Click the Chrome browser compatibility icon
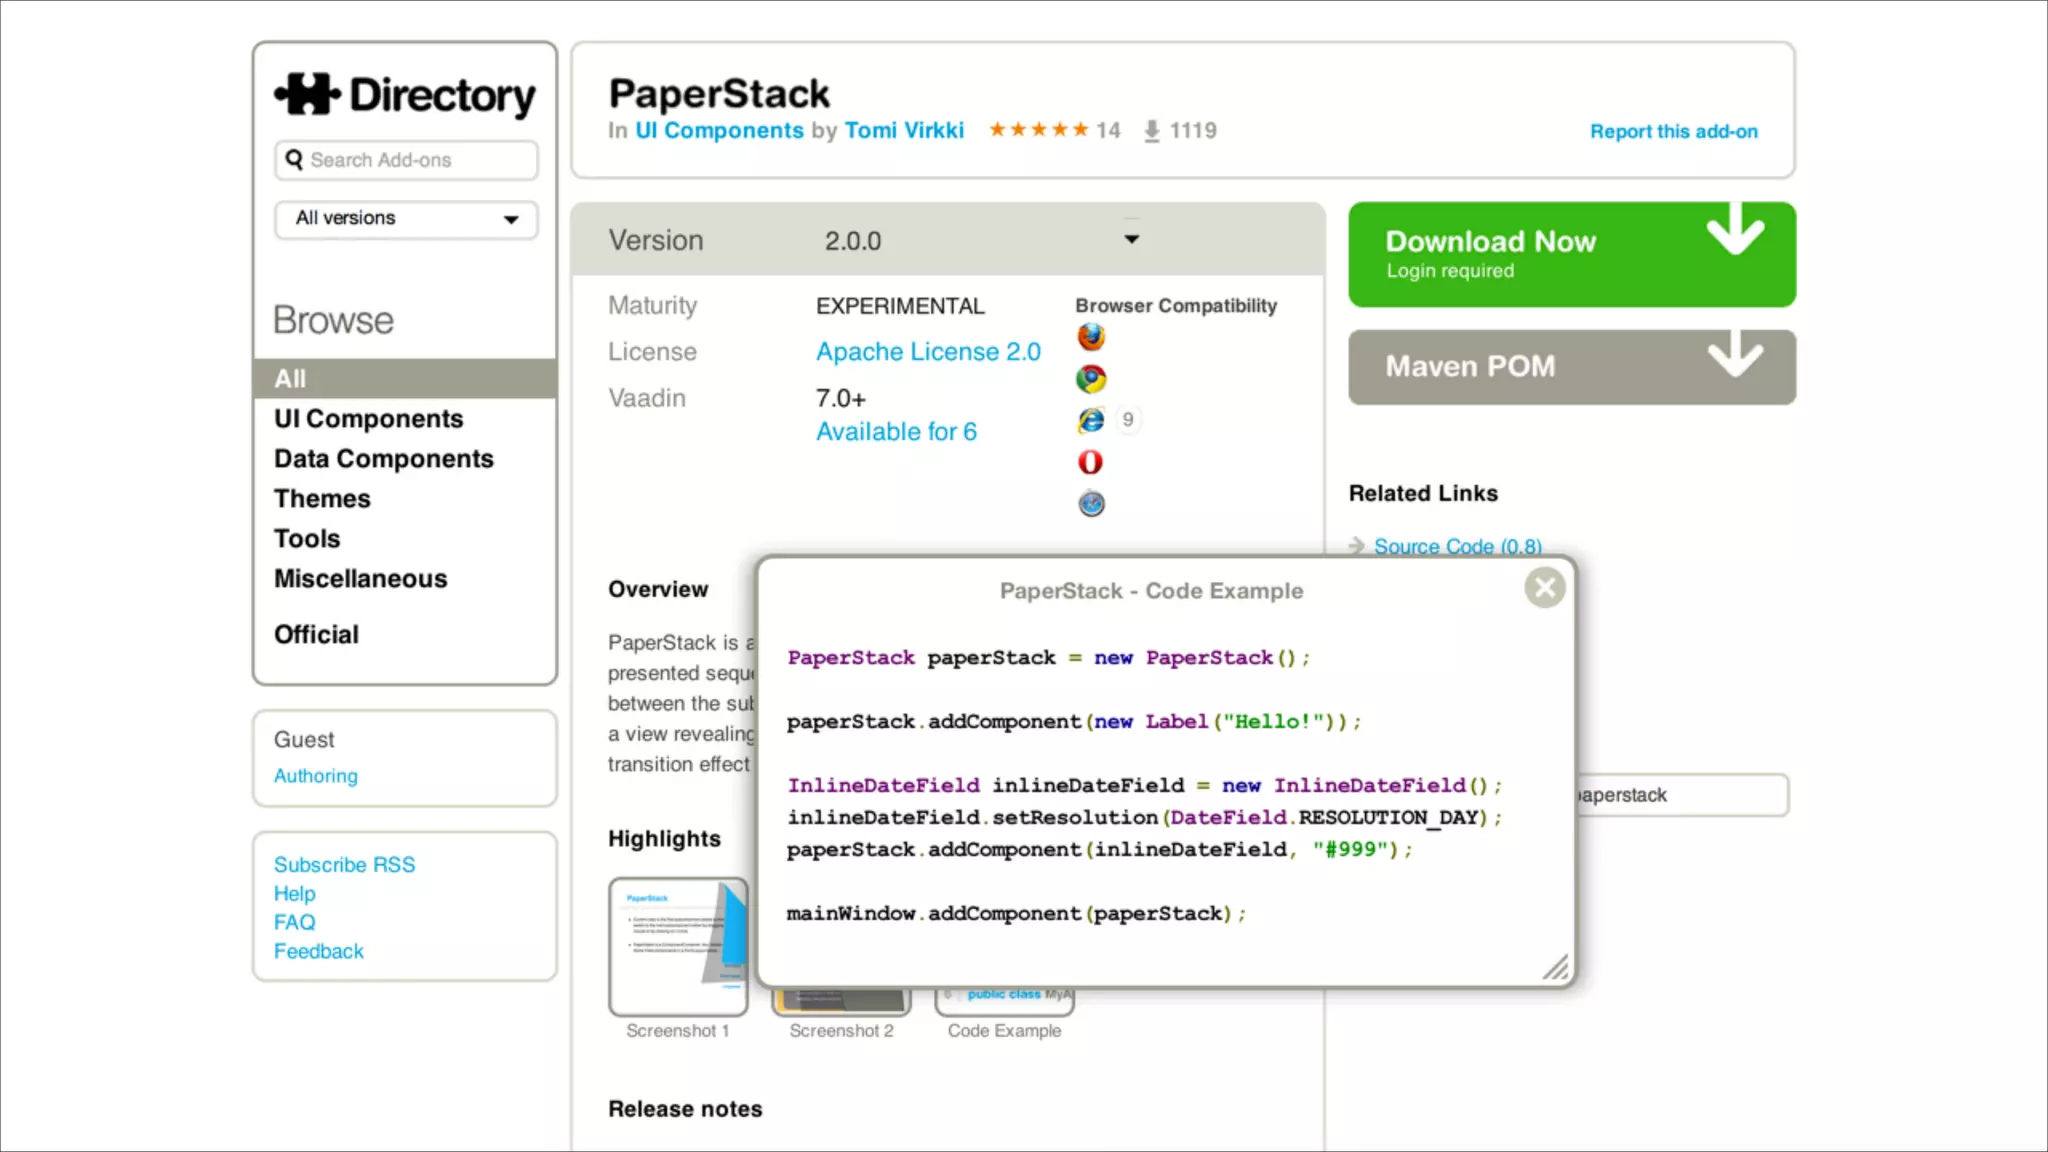The image size is (2048, 1152). (x=1091, y=379)
